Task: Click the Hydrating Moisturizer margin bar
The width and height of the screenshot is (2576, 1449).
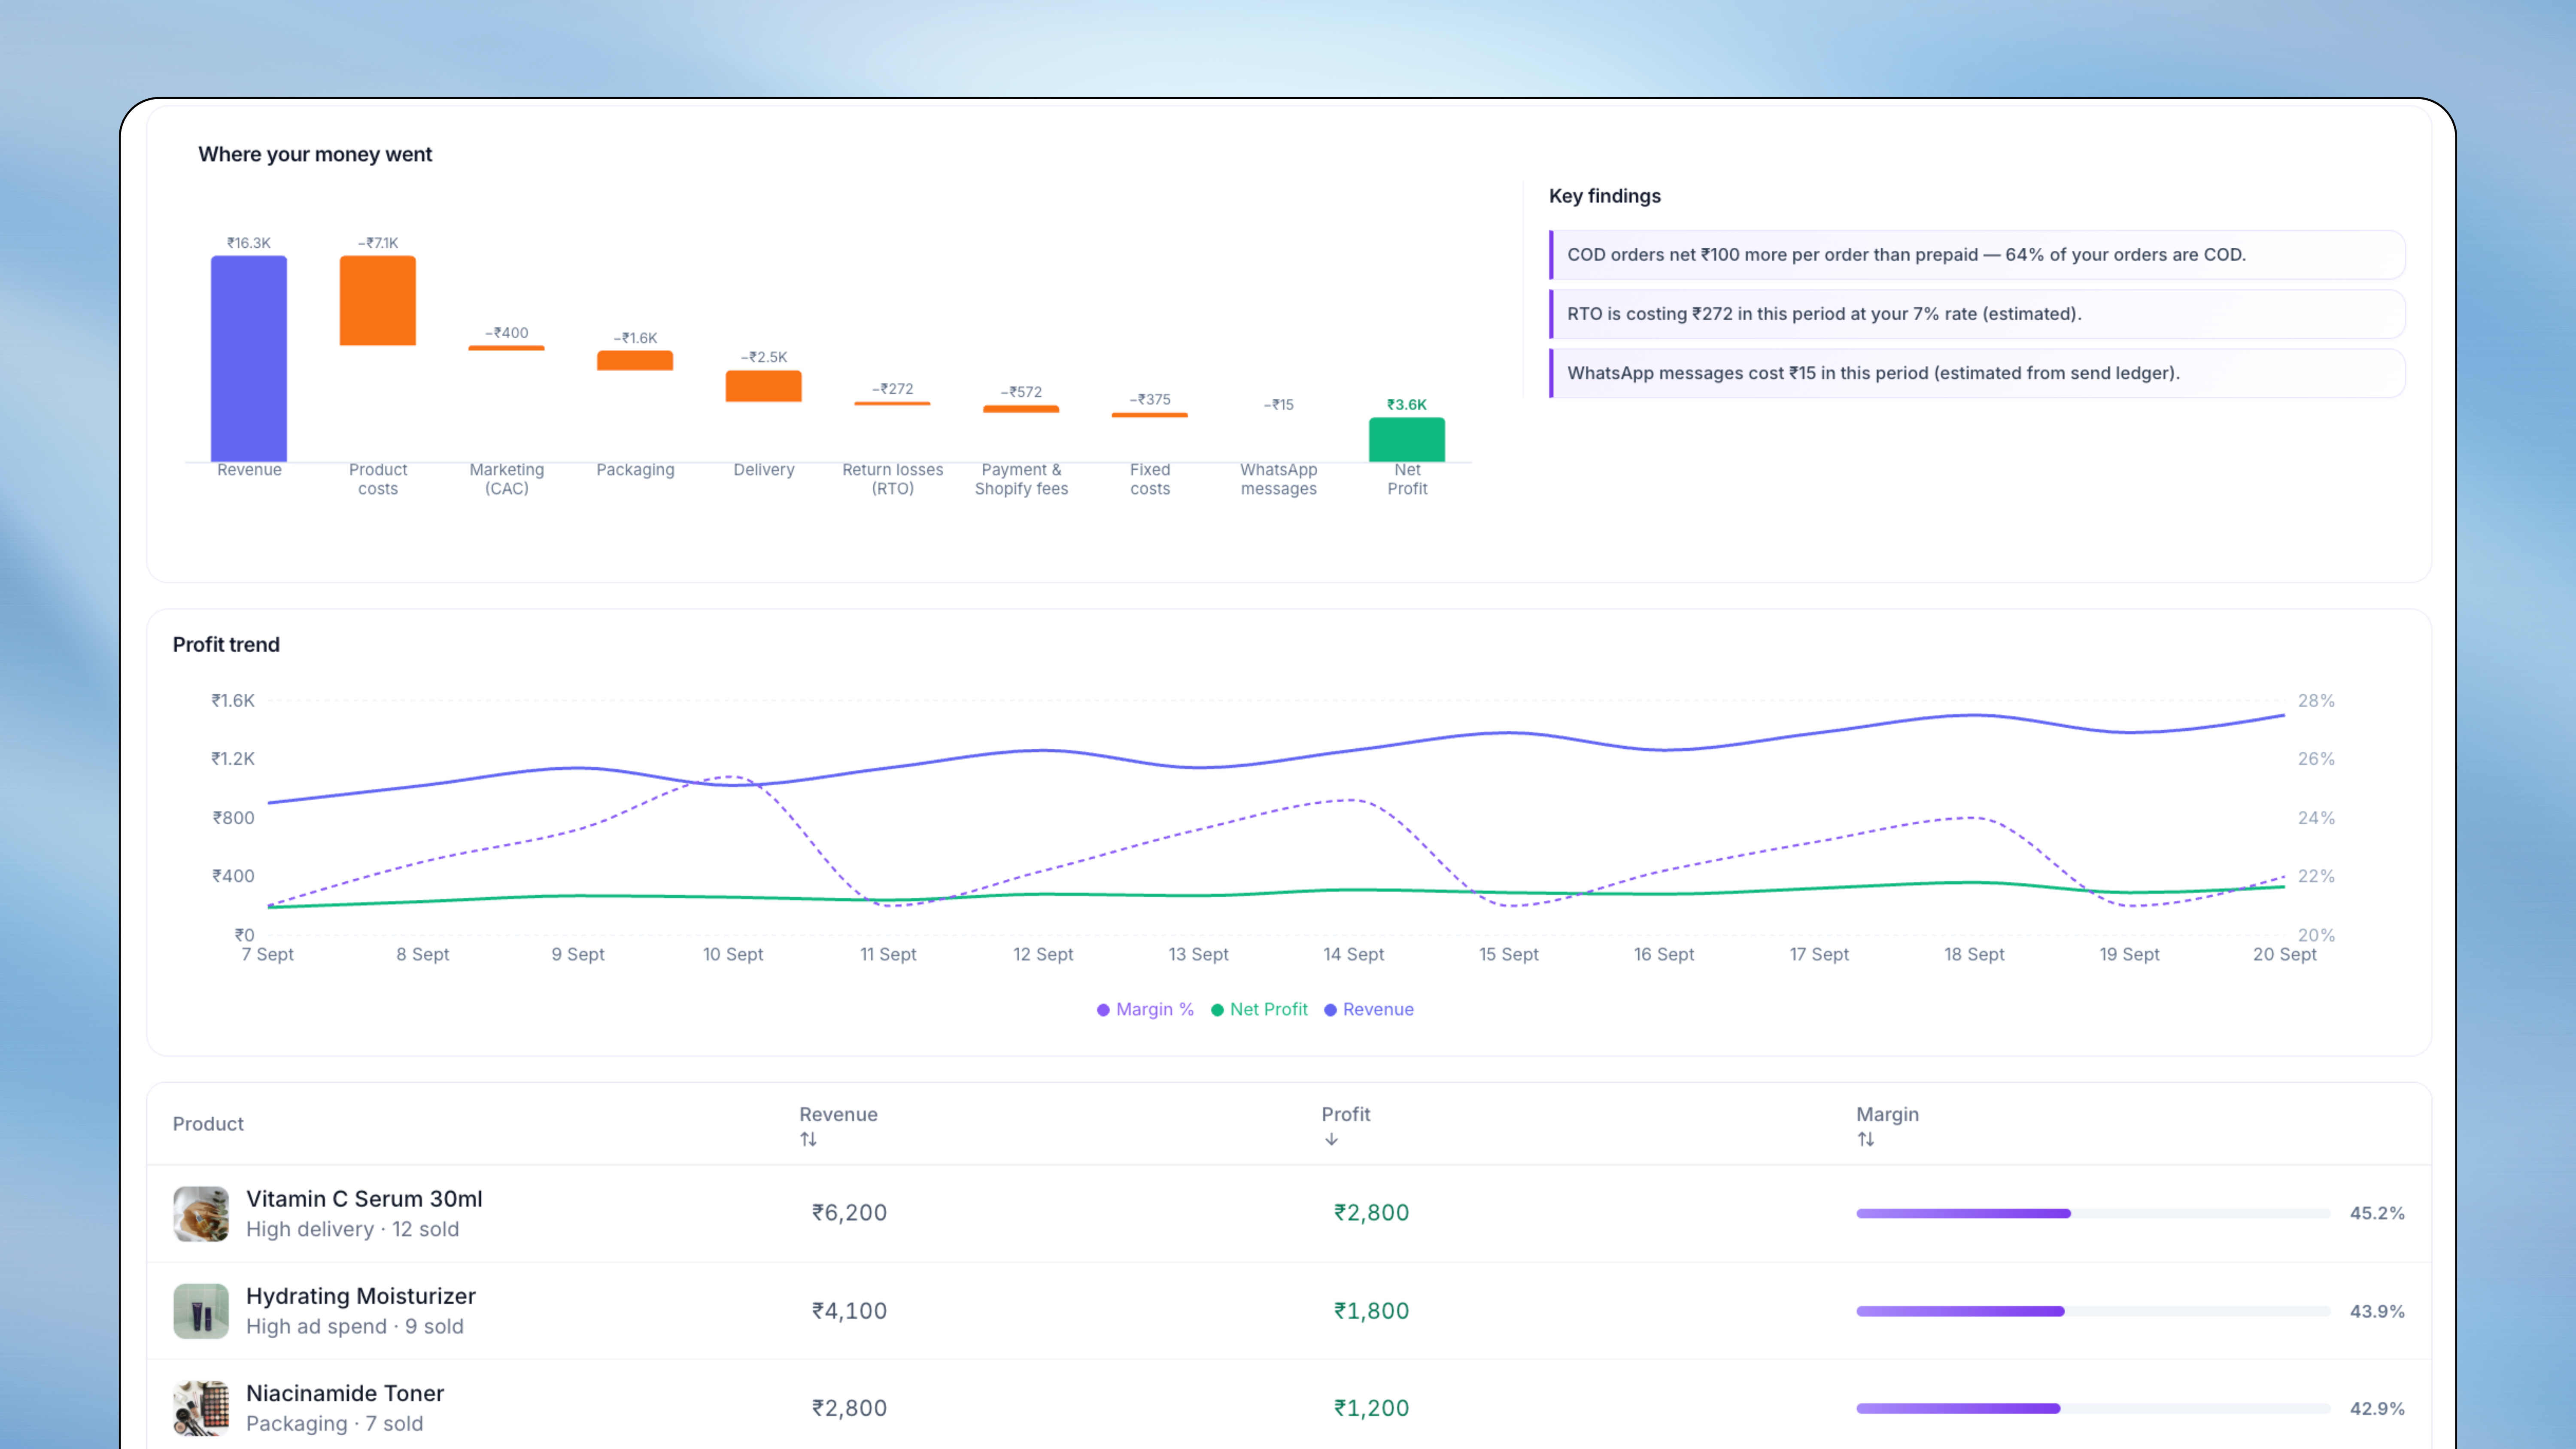Action: 2093,1311
